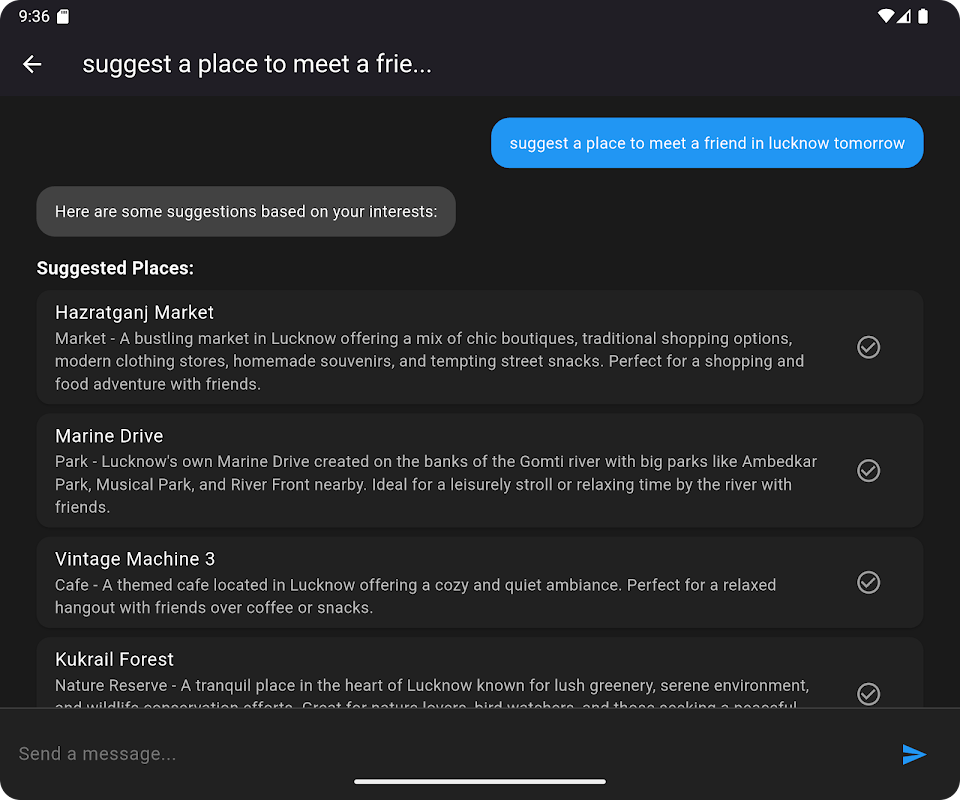
Task: Click the Suggested Places heading
Action: (x=115, y=268)
